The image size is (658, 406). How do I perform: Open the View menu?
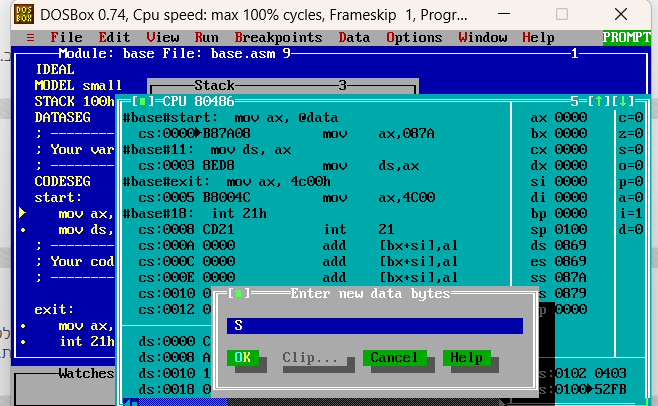pyautogui.click(x=163, y=38)
